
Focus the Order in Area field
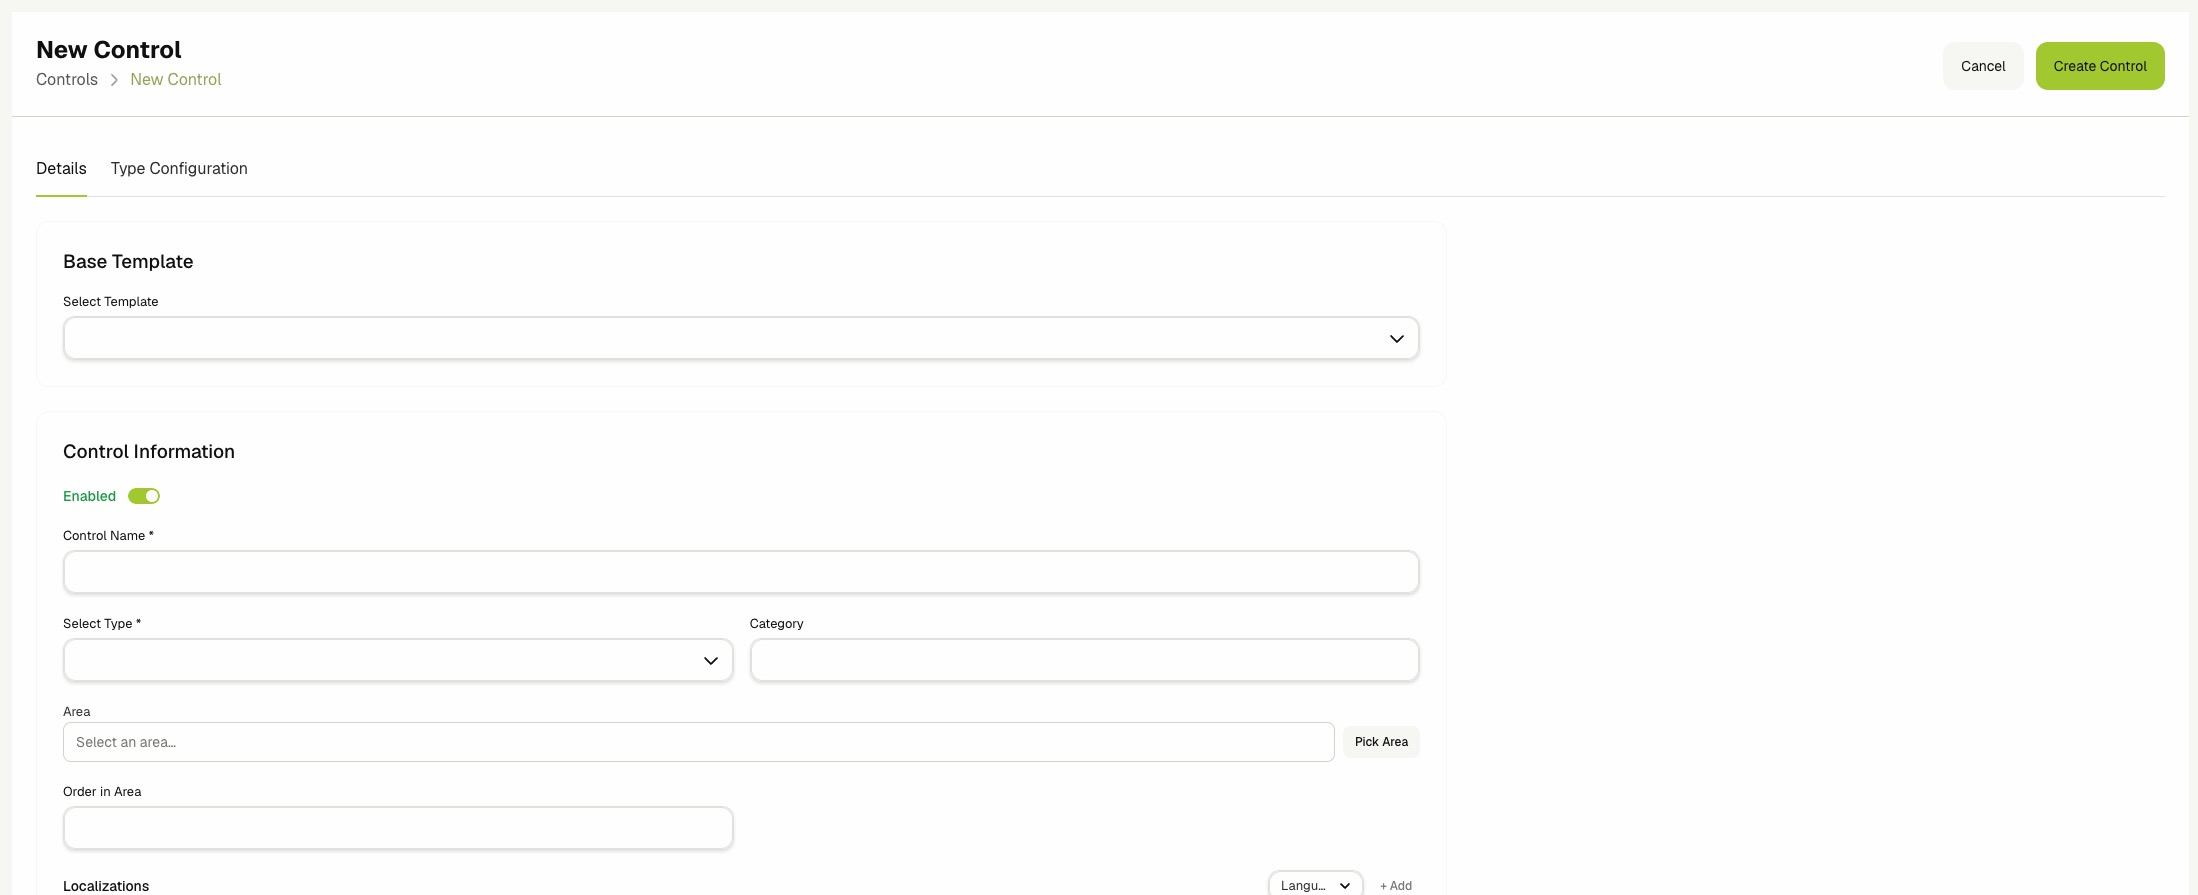tap(398, 828)
